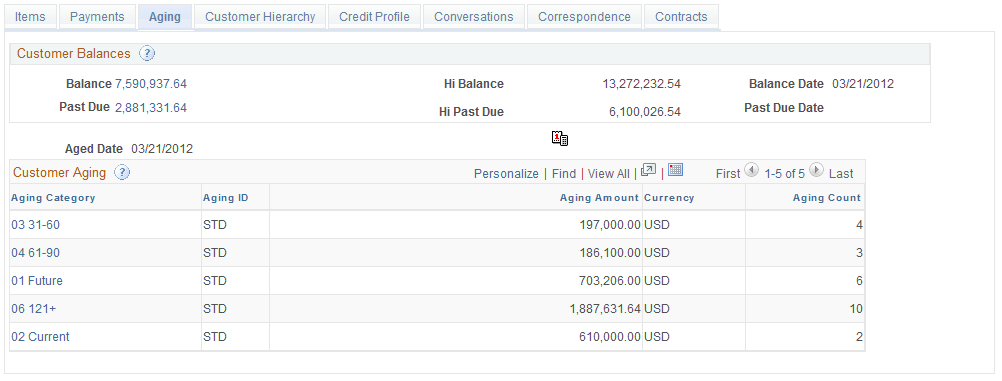Open the Correspondence tab
Viewport: 1002px width, 381px height.
(584, 17)
